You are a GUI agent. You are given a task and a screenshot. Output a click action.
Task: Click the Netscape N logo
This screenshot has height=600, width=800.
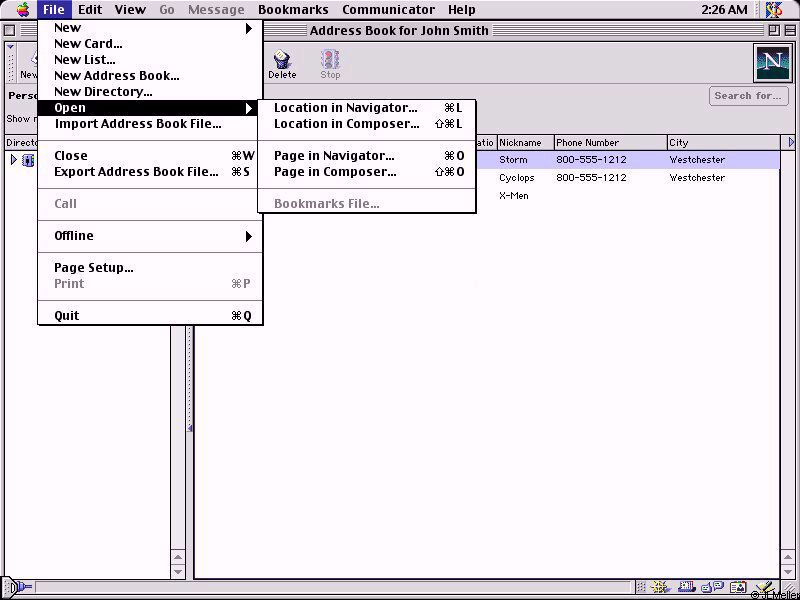tap(771, 63)
